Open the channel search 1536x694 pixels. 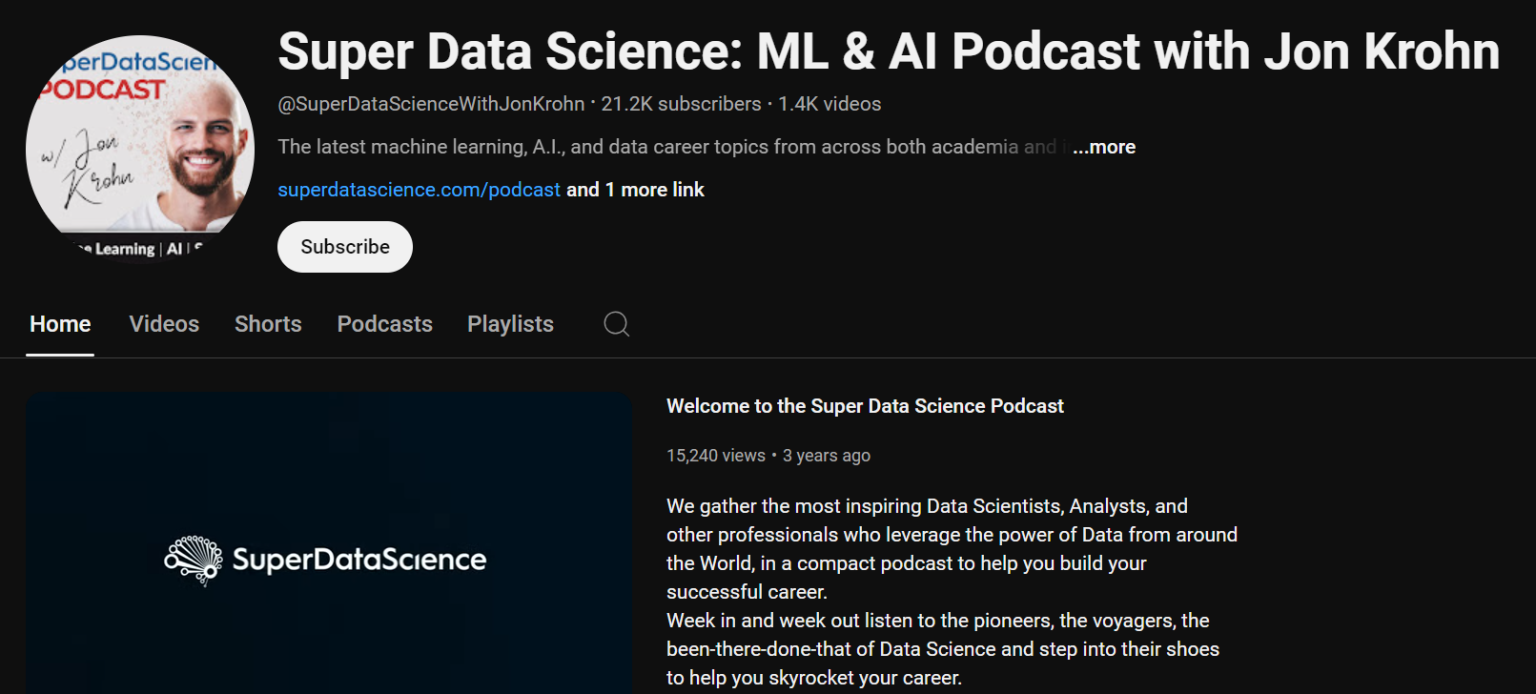pyautogui.click(x=615, y=323)
